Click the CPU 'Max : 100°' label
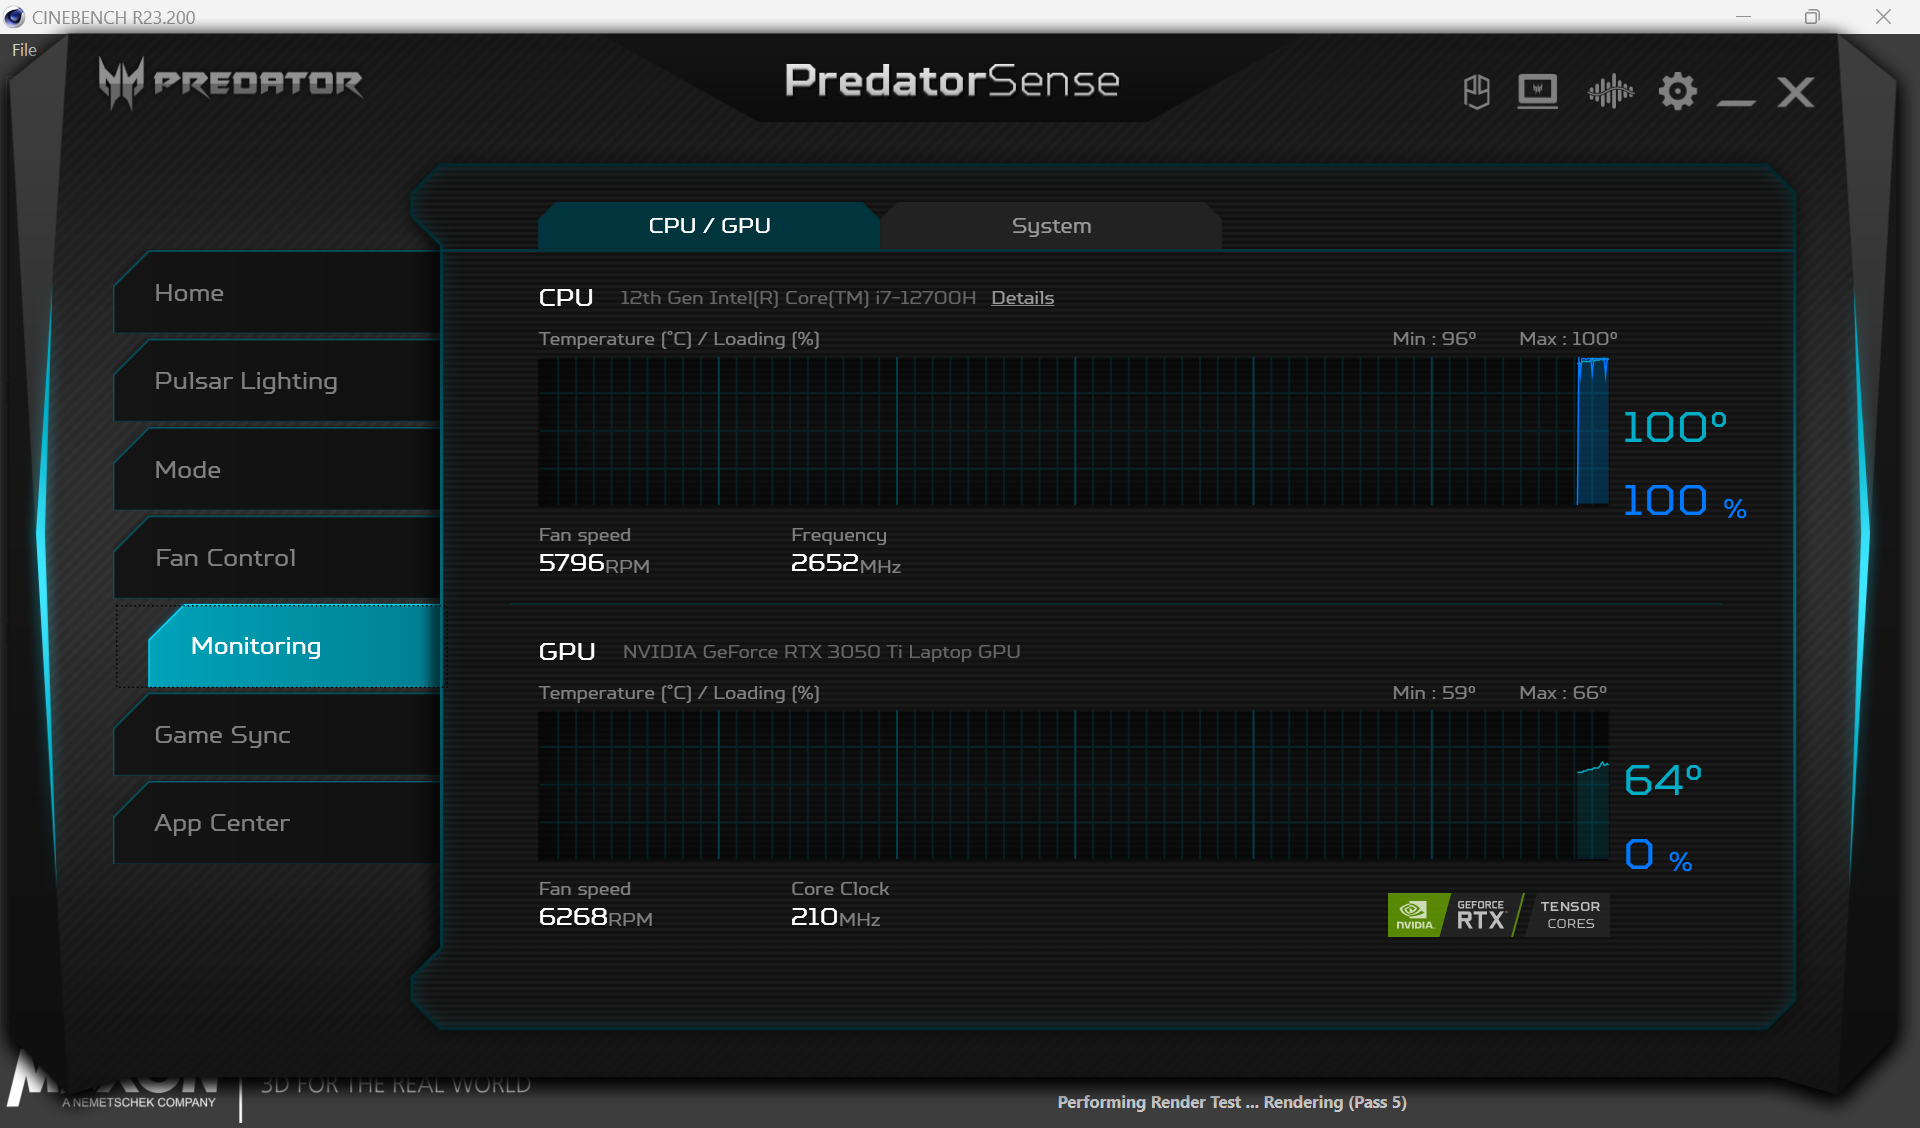 point(1568,339)
